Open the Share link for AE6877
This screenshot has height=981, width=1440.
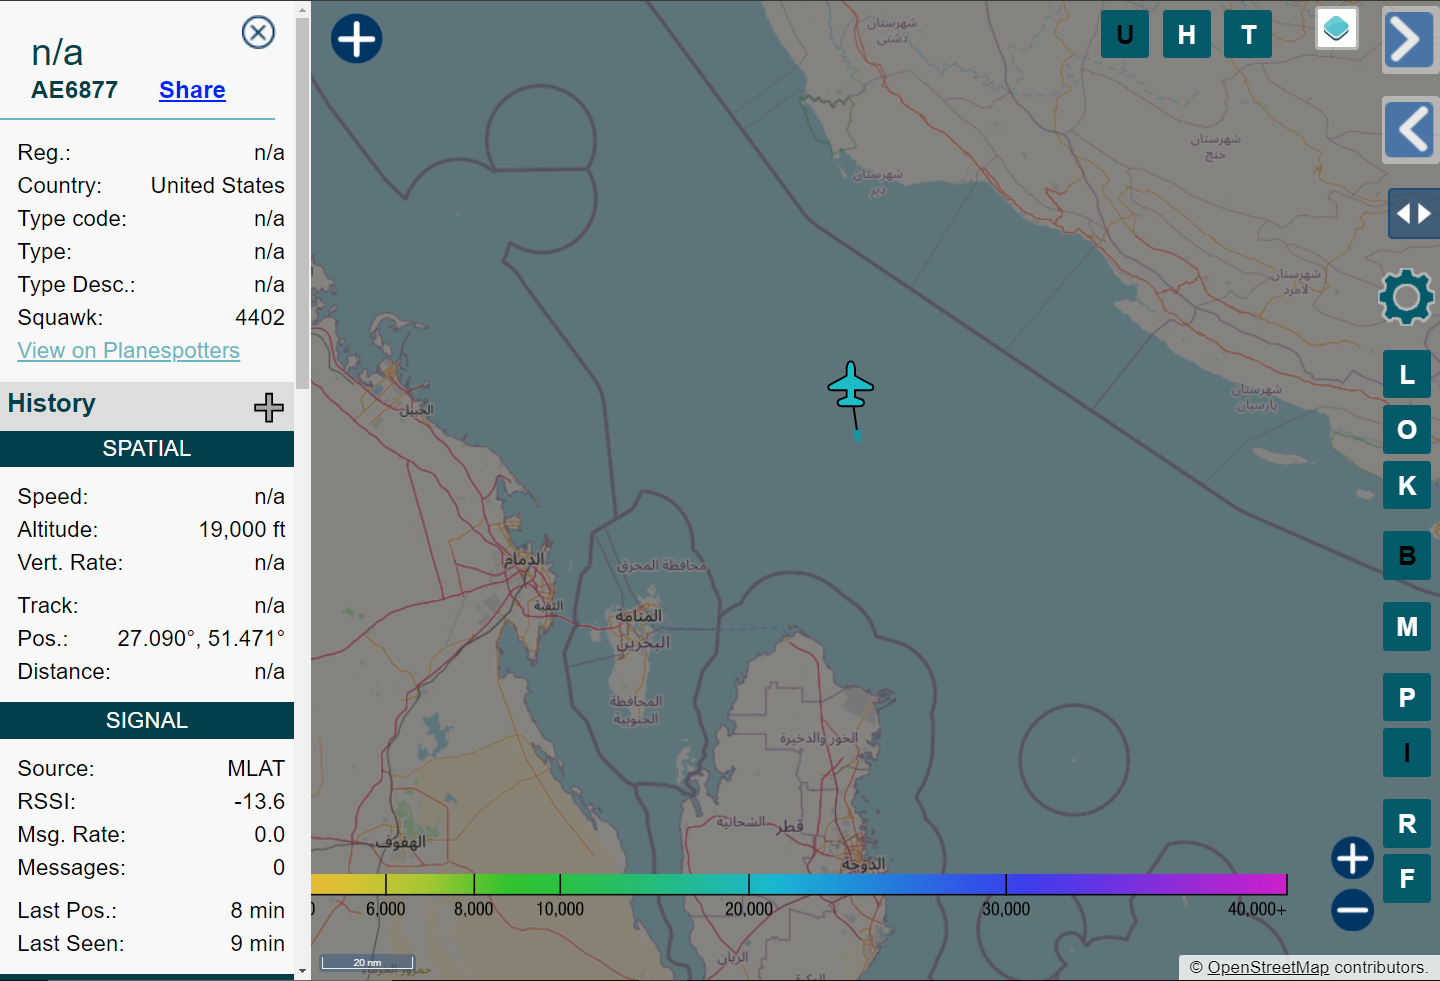tap(192, 90)
